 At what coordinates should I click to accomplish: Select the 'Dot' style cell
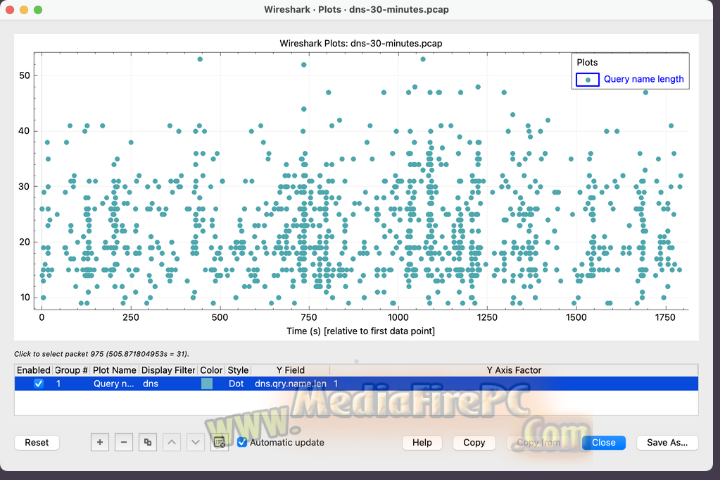click(x=236, y=384)
